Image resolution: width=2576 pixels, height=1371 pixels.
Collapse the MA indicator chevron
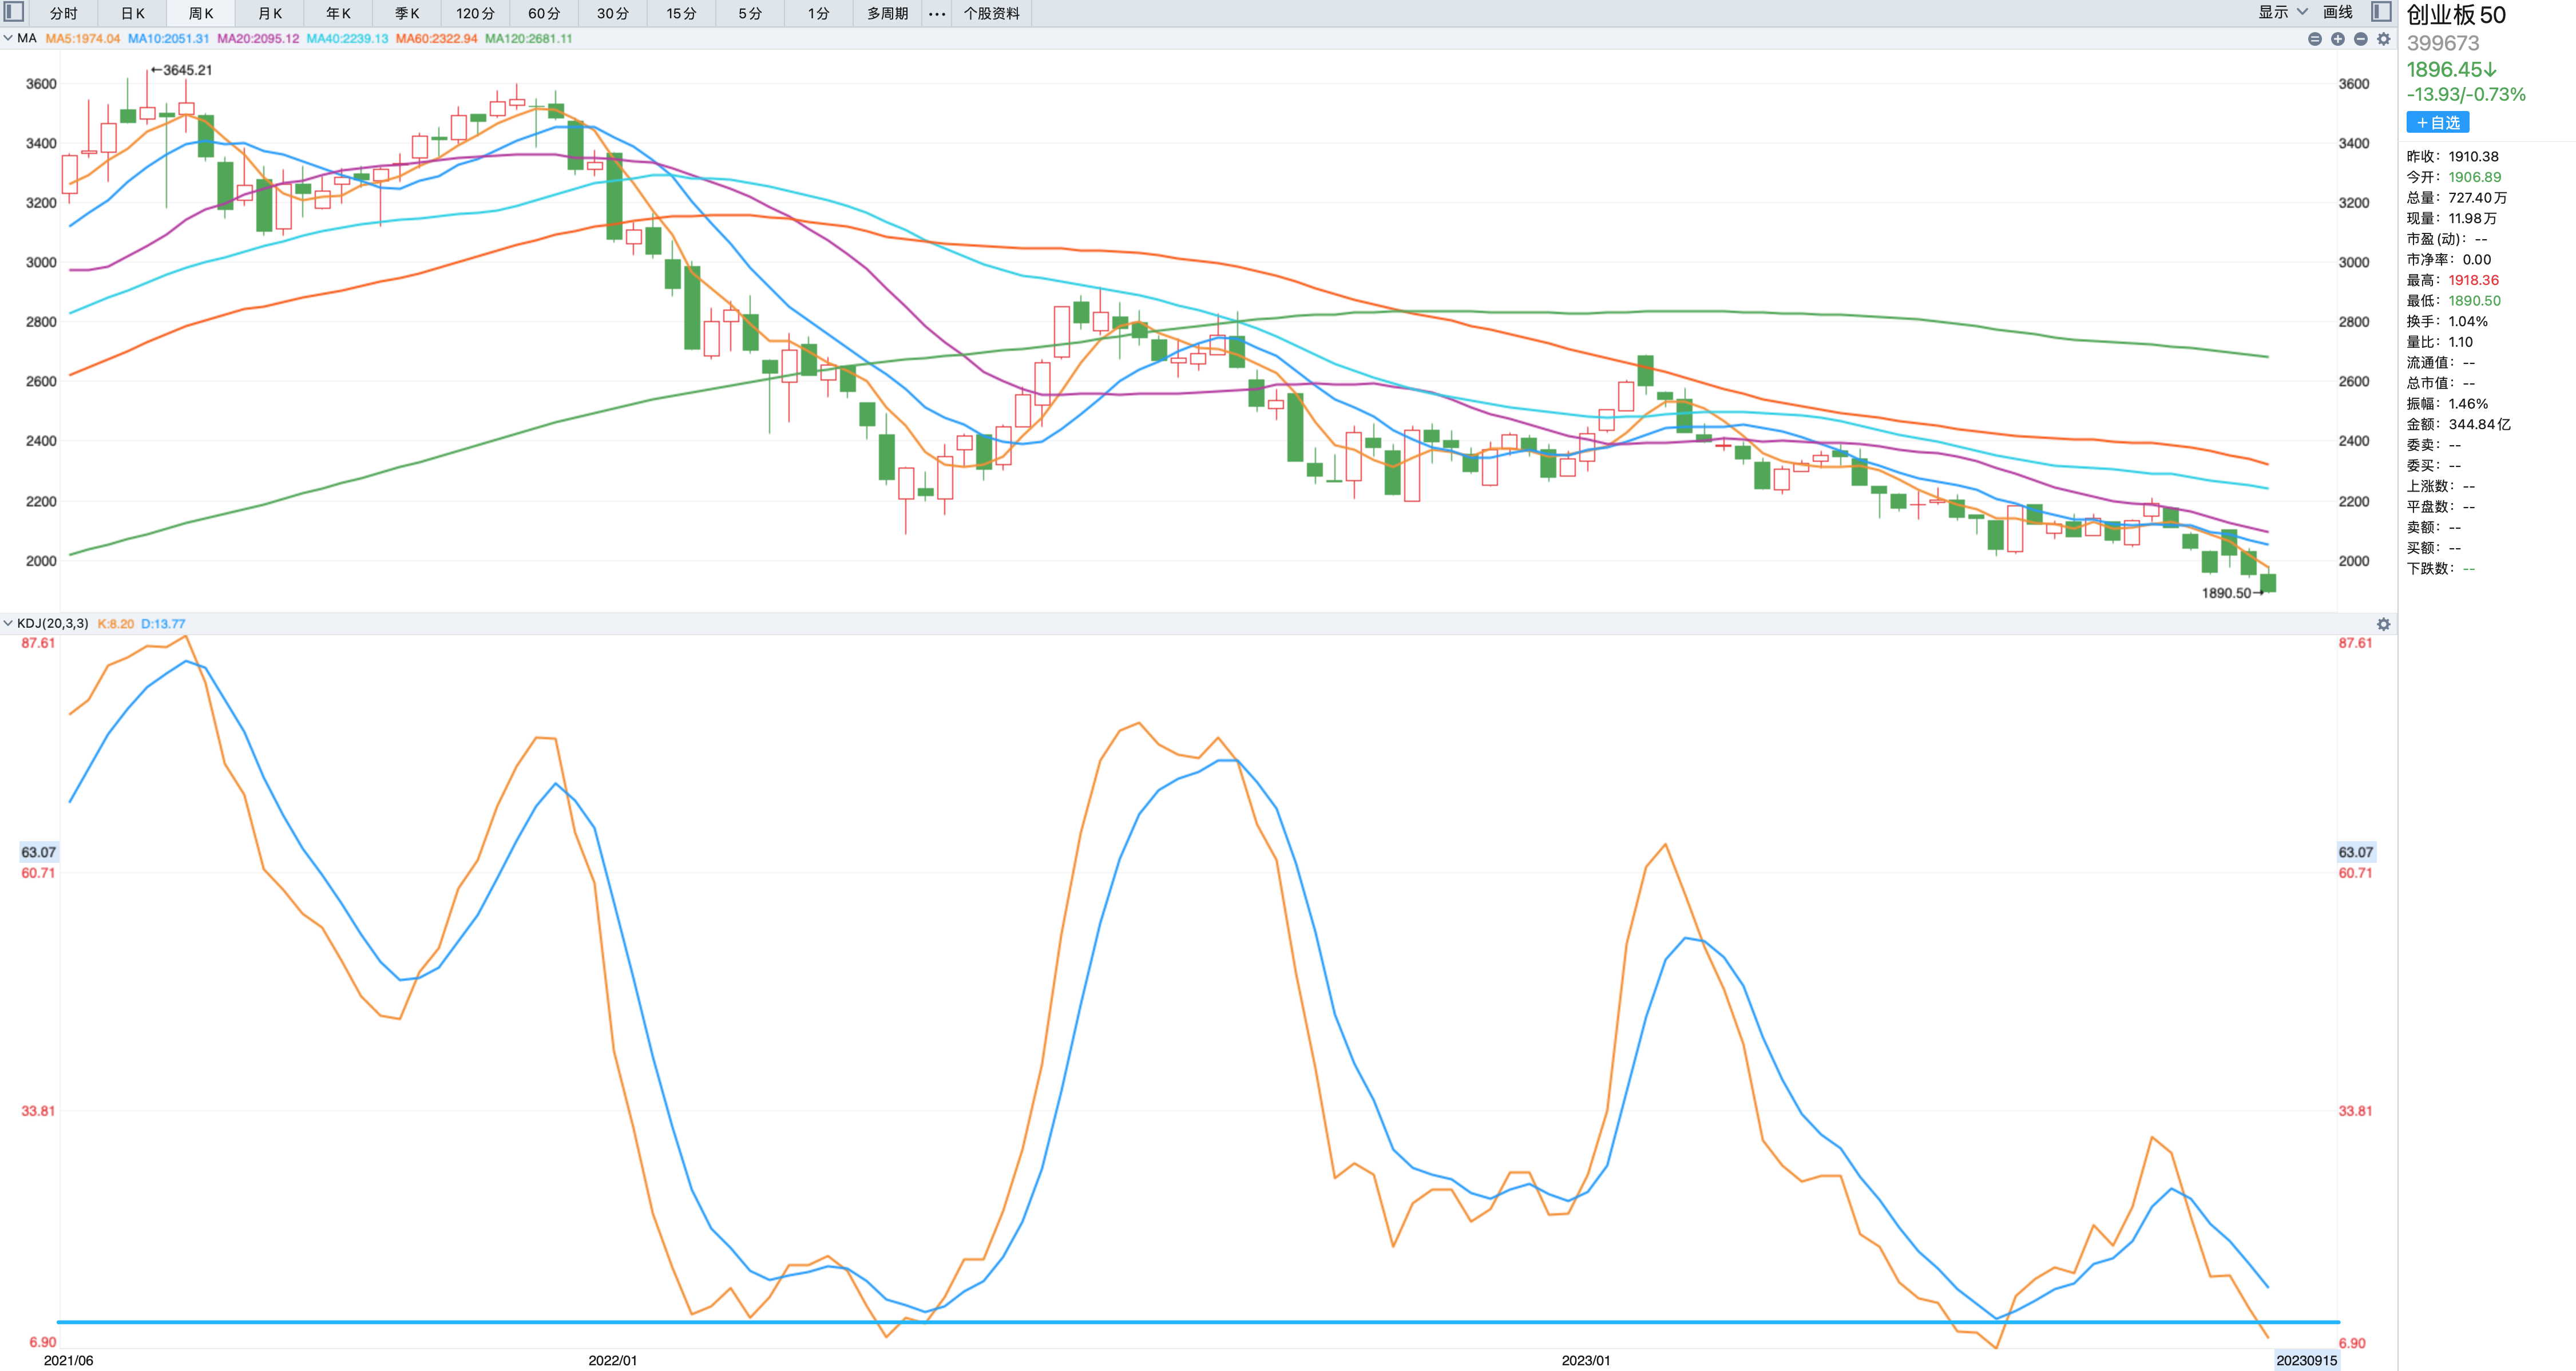click(x=8, y=38)
